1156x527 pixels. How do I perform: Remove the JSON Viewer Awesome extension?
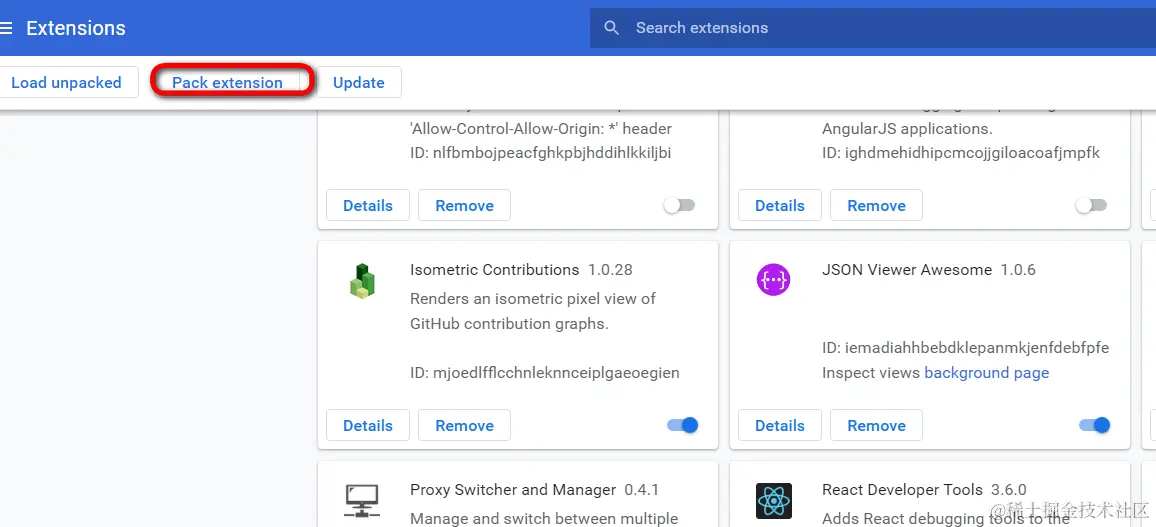pos(877,425)
